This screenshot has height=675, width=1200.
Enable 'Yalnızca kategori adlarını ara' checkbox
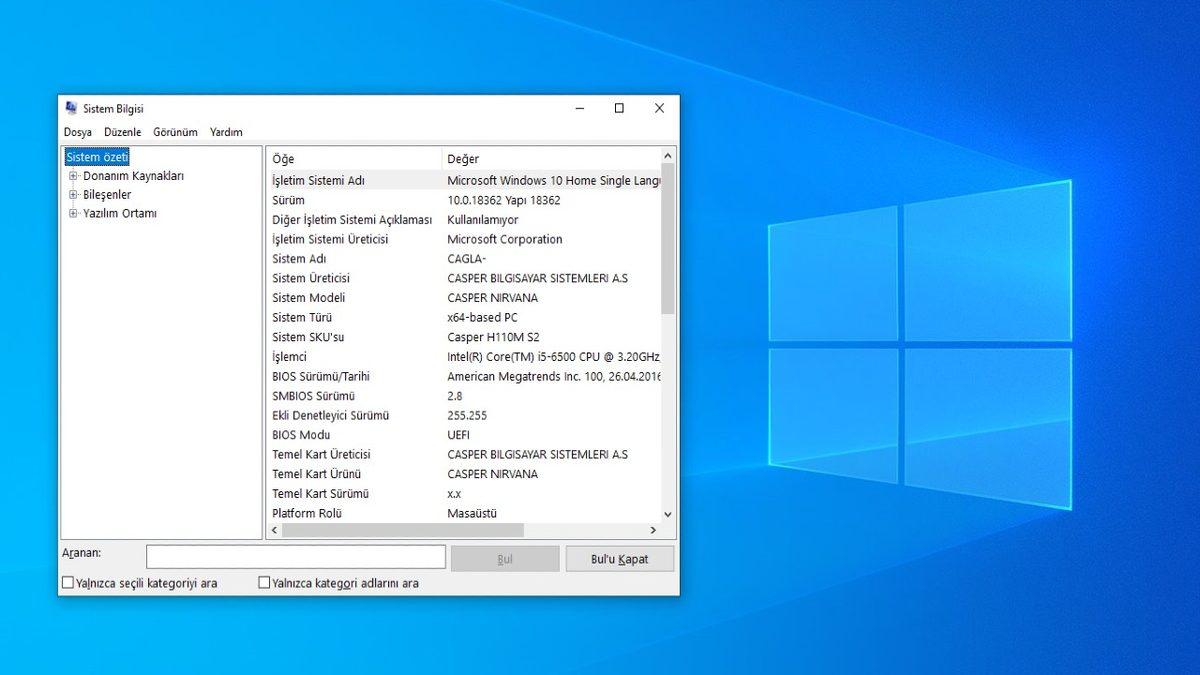point(263,581)
